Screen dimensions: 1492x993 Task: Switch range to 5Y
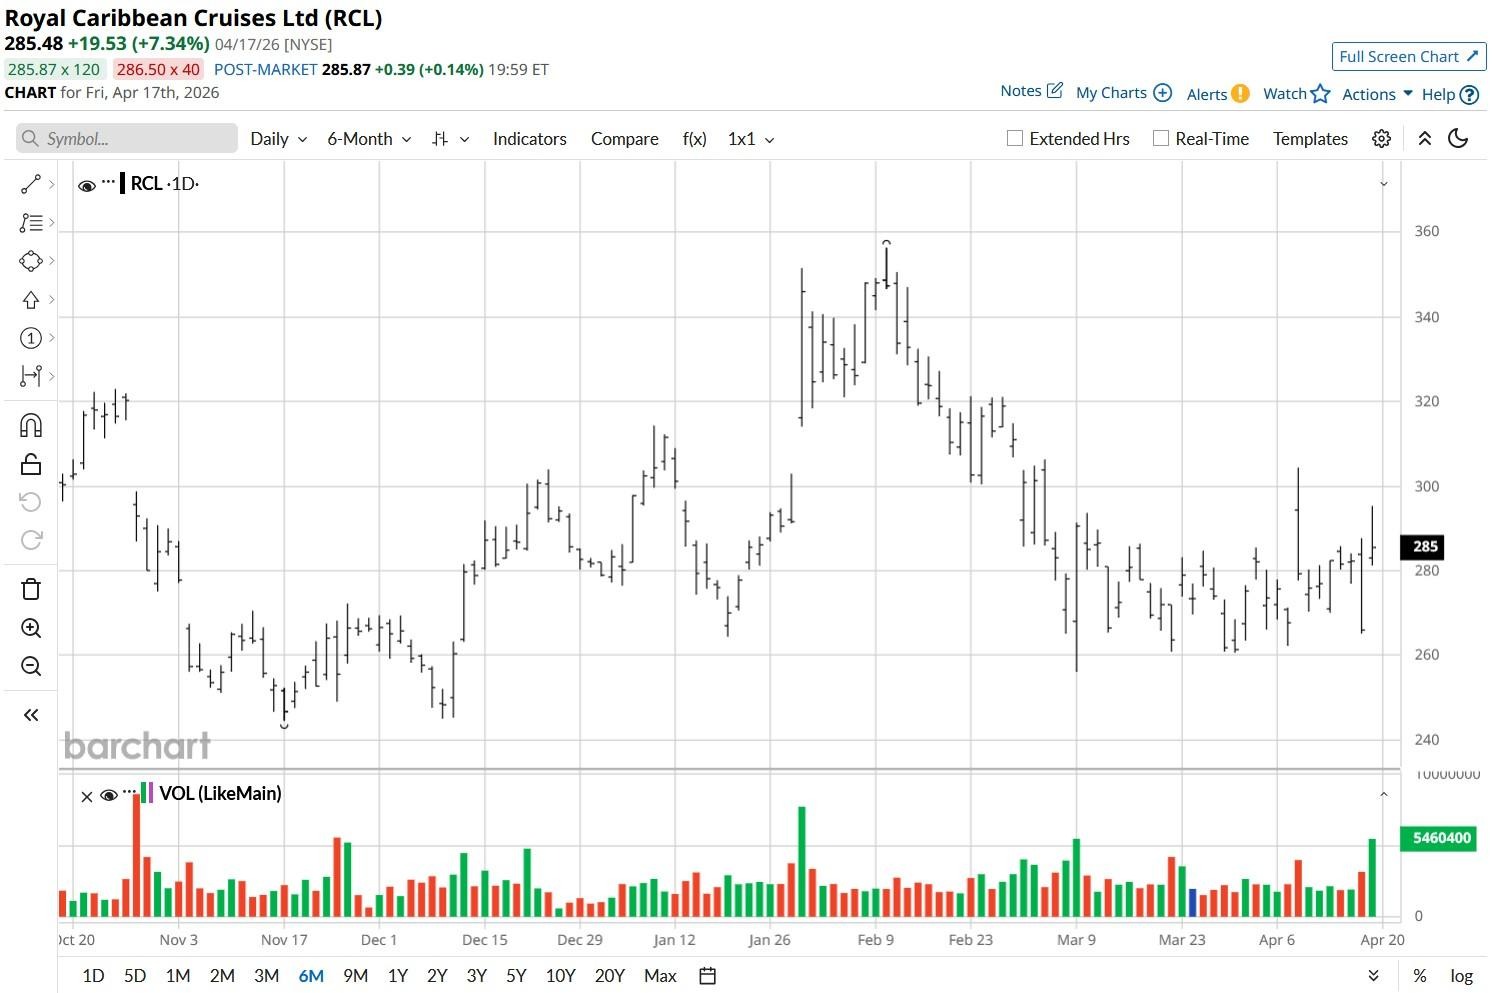pos(516,976)
